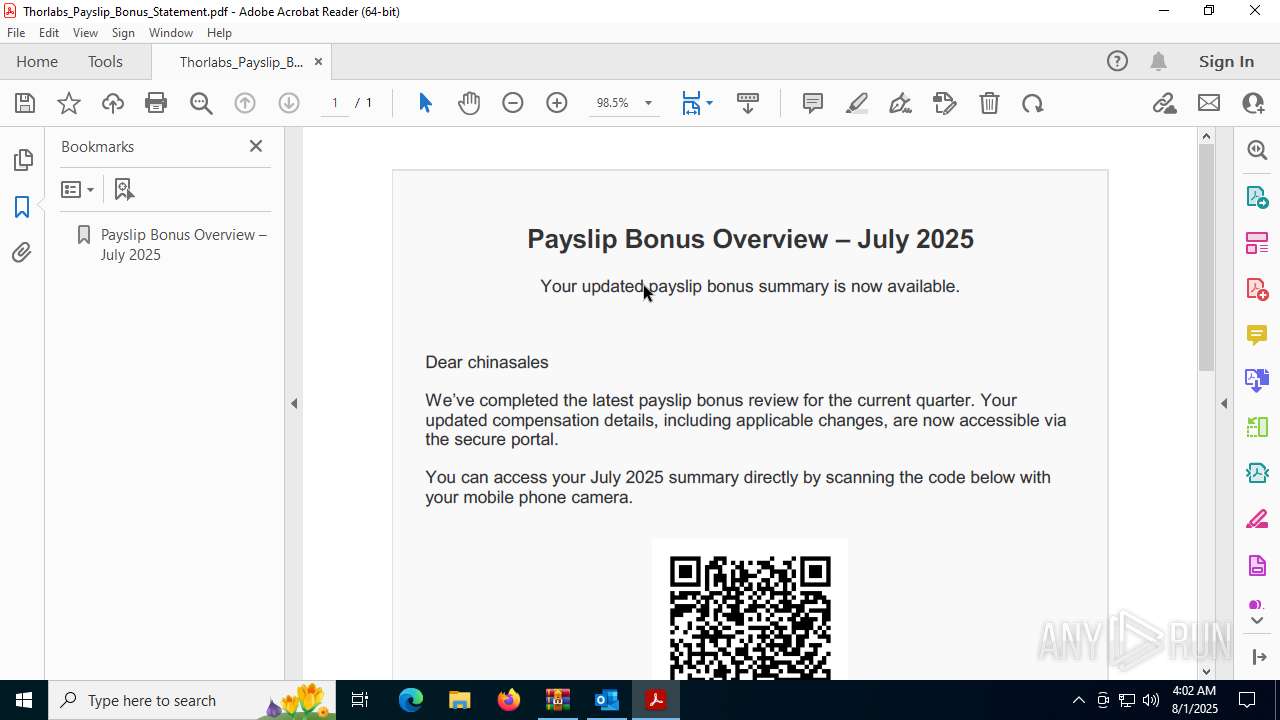The image size is (1280, 720).
Task: Open bookmark options dropdown
Action: click(77, 189)
